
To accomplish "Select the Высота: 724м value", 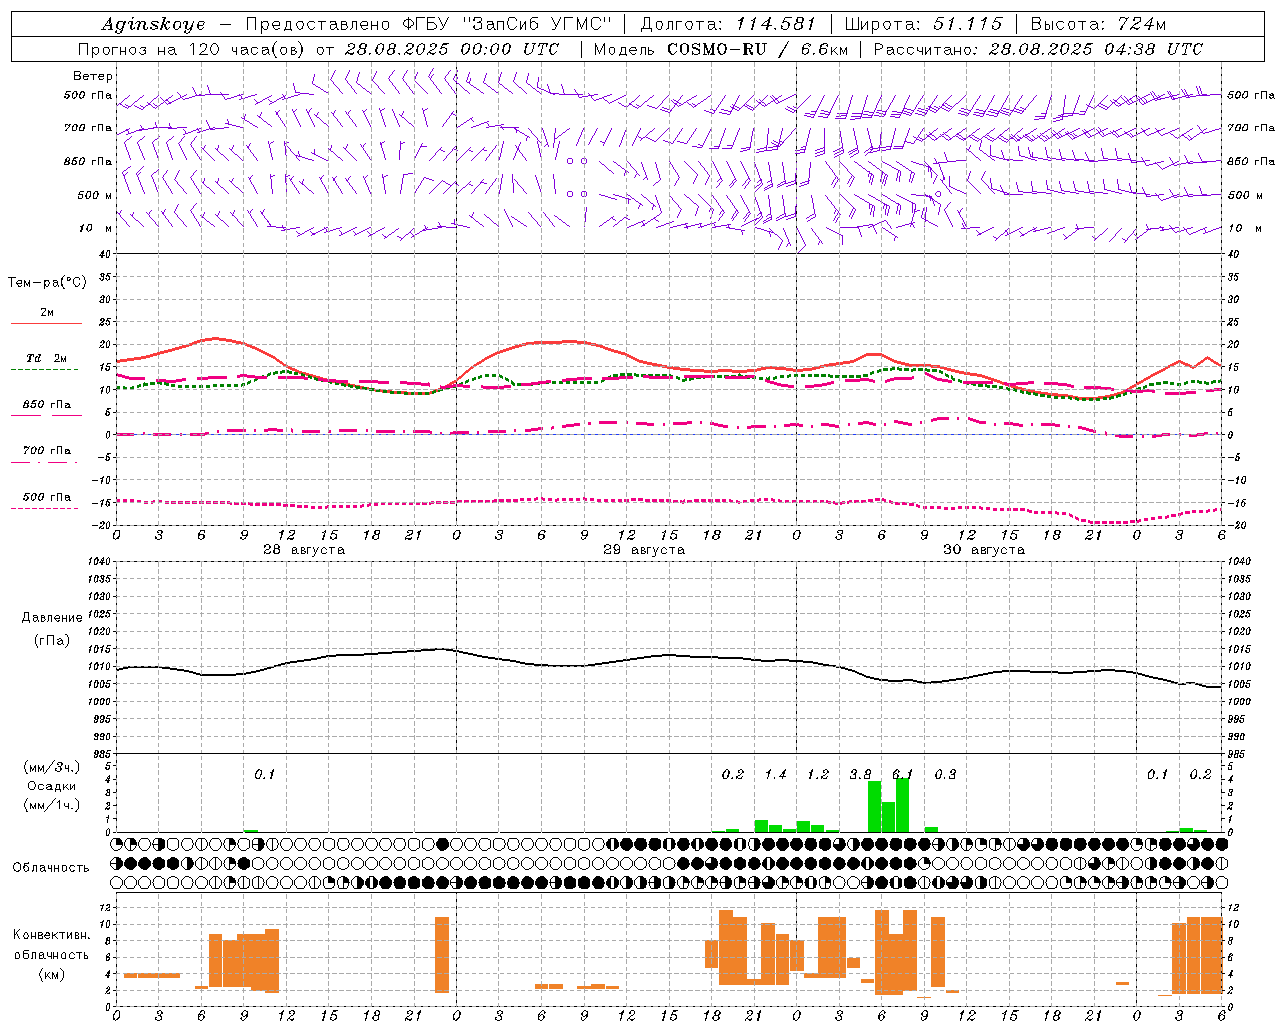I will (1098, 25).
